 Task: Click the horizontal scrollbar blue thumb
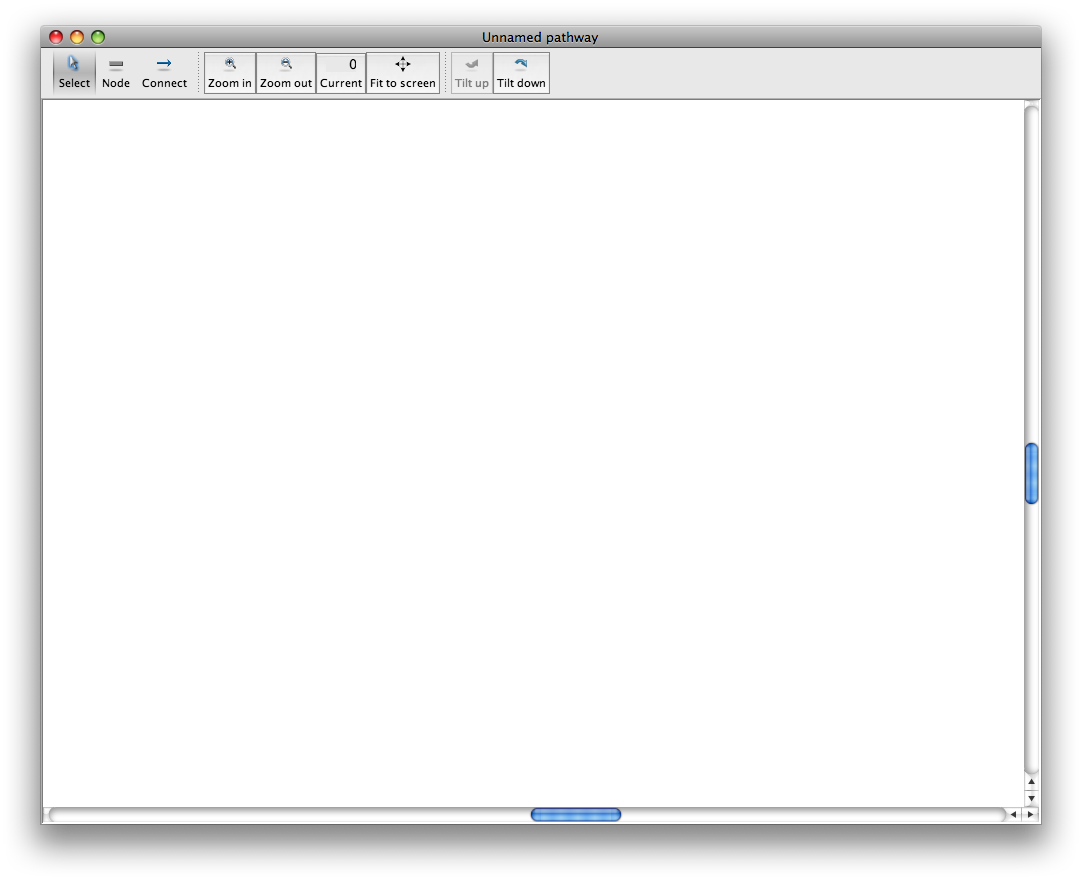(x=575, y=815)
